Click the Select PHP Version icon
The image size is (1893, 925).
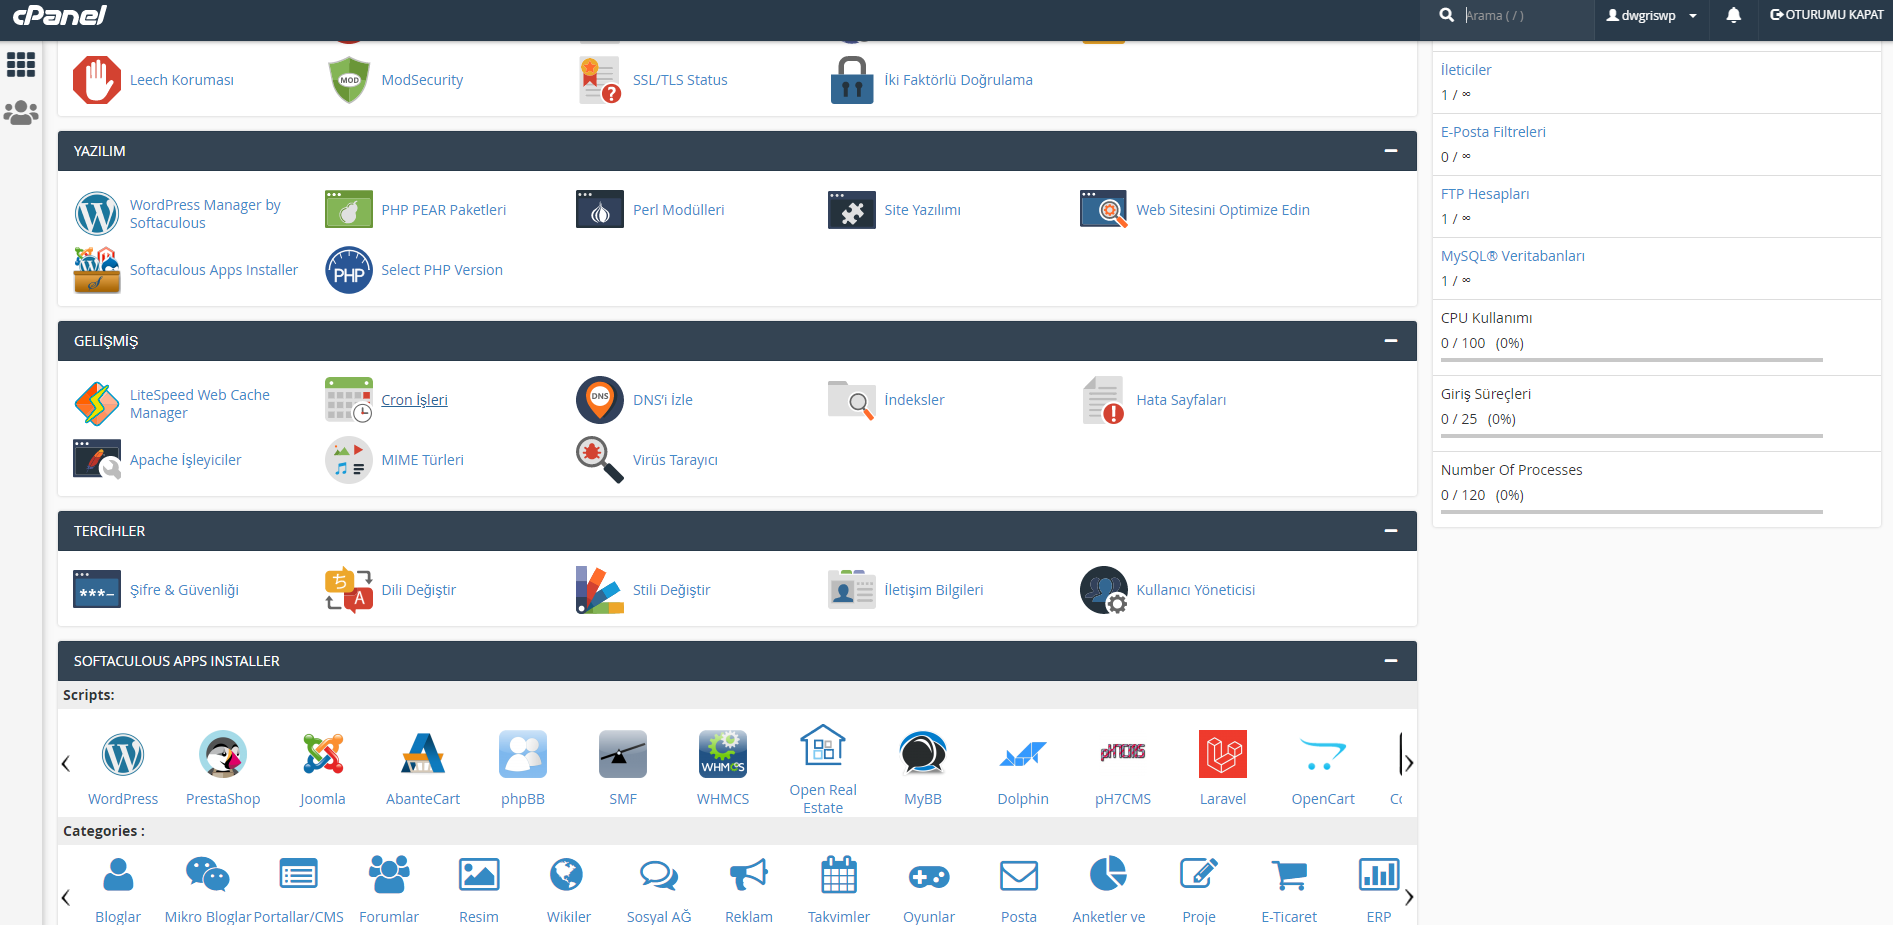[349, 270]
